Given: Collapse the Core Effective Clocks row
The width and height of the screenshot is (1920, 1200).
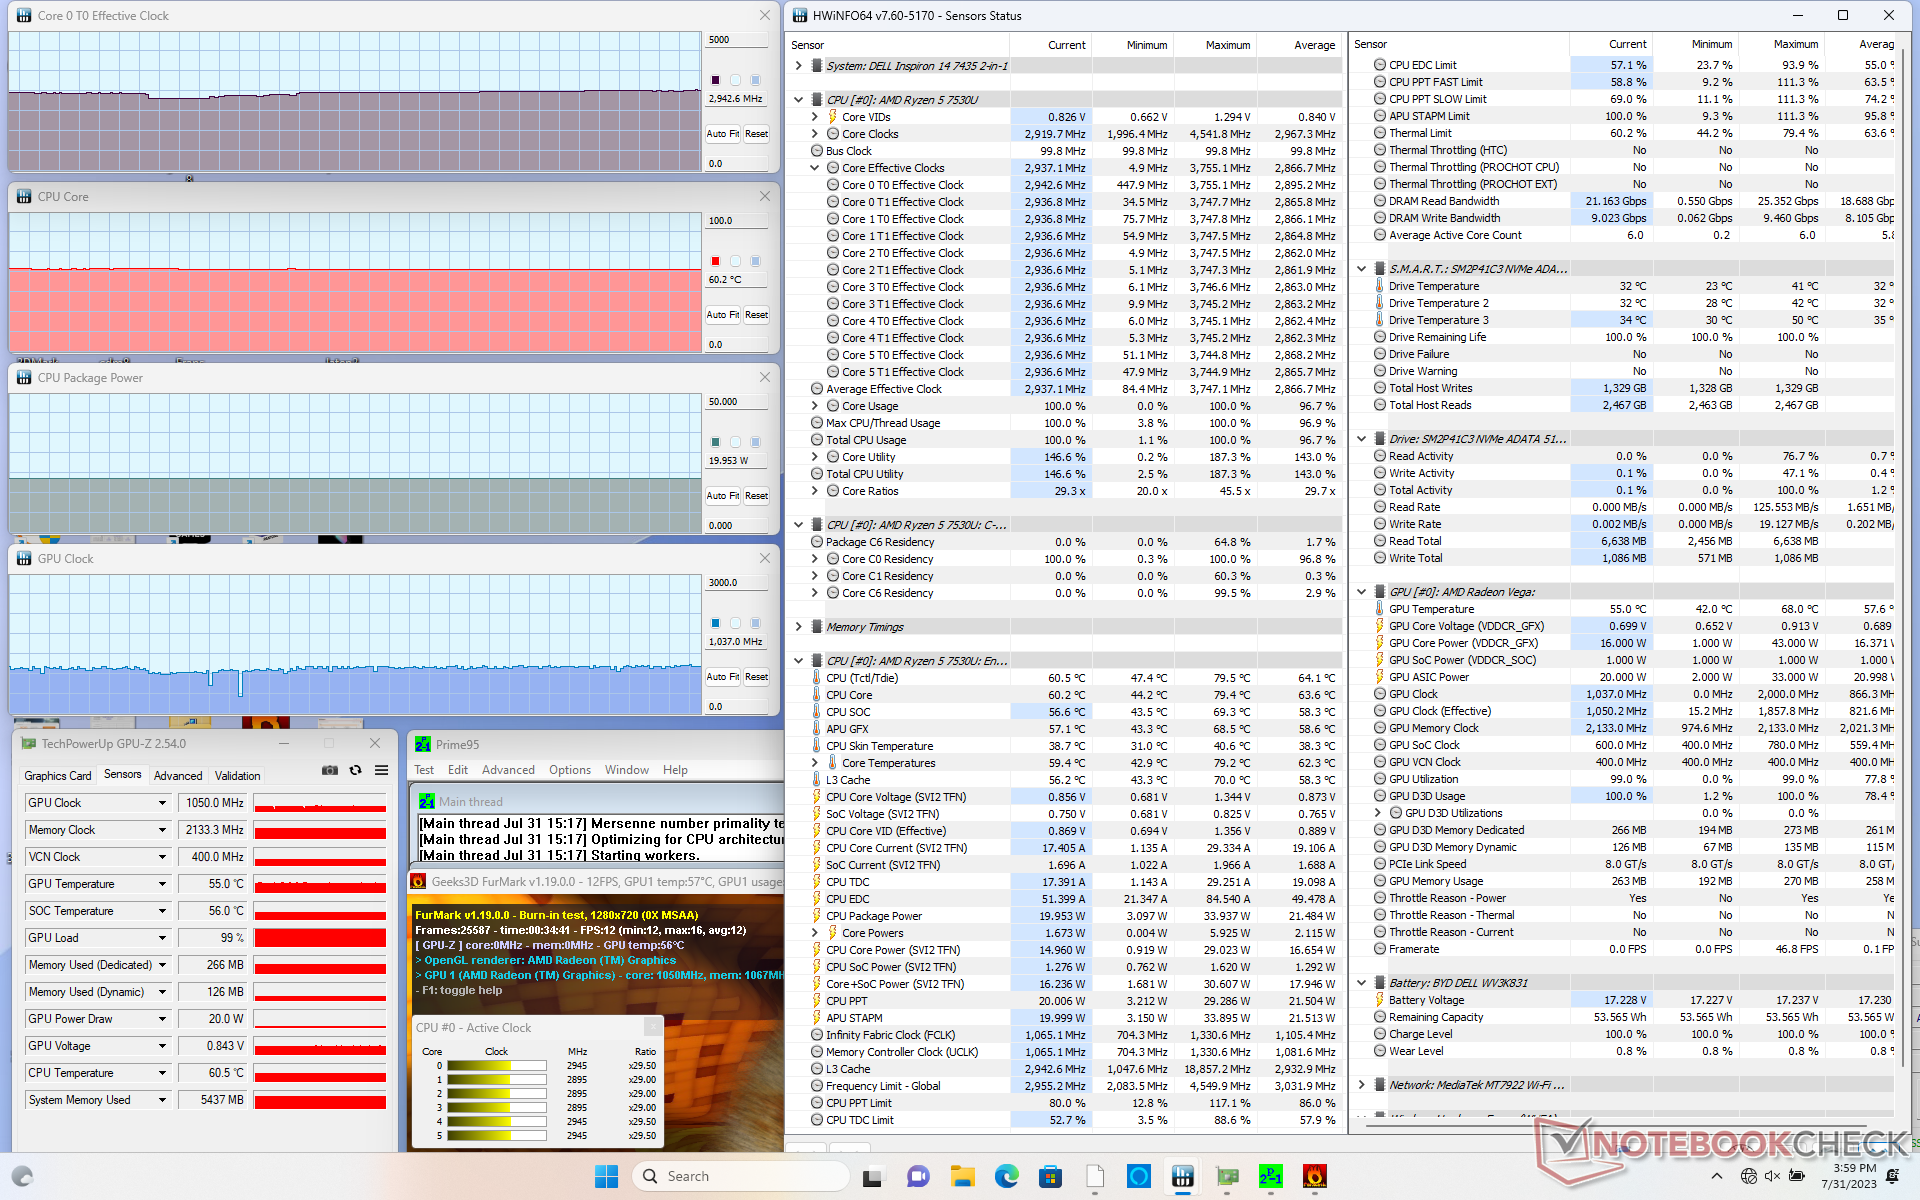Looking at the screenshot, I should (x=815, y=168).
